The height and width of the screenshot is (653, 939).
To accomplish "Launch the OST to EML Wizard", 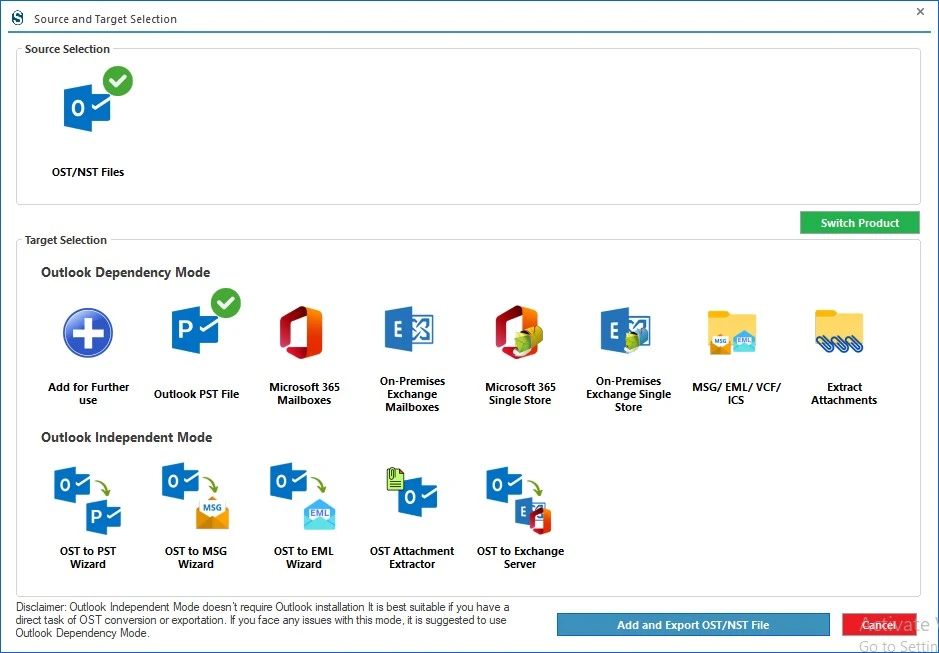I will click(x=303, y=496).
